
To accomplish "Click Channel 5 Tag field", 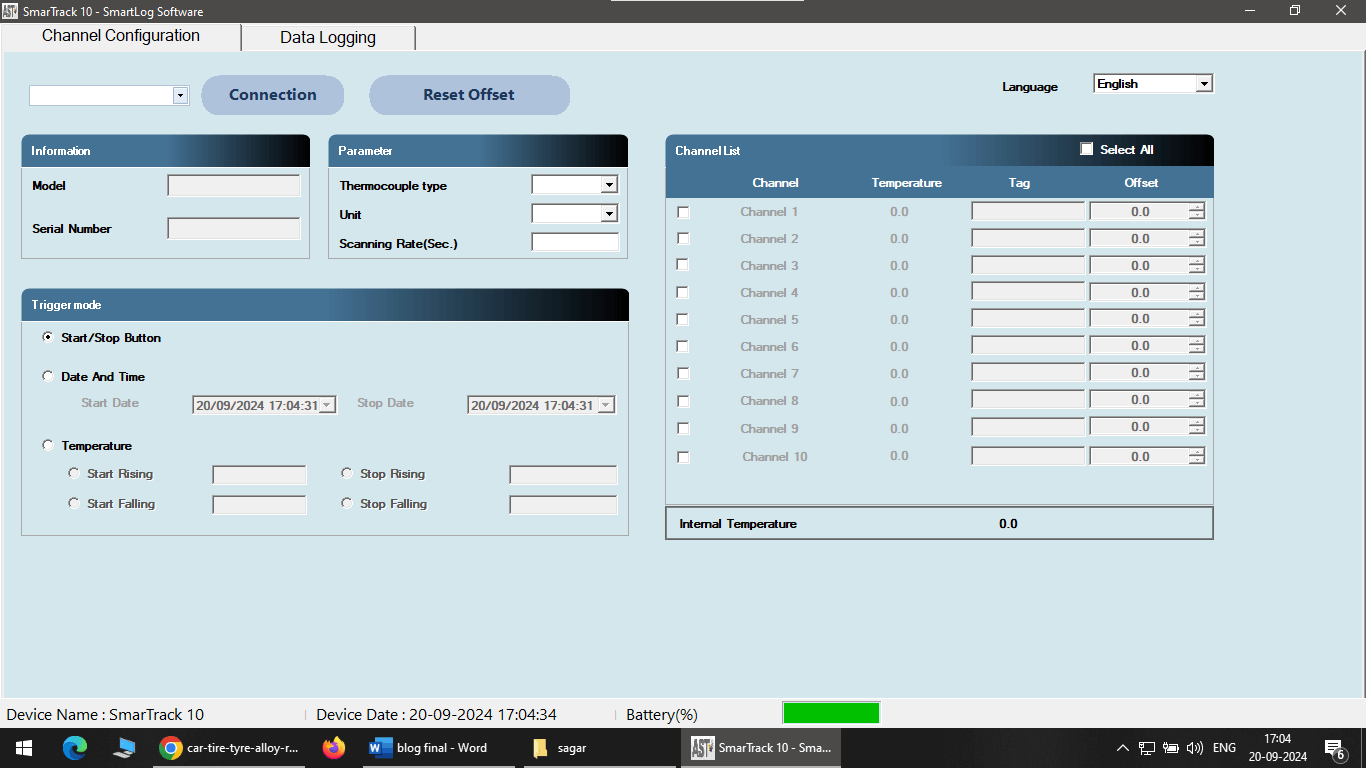I will 1028,319.
